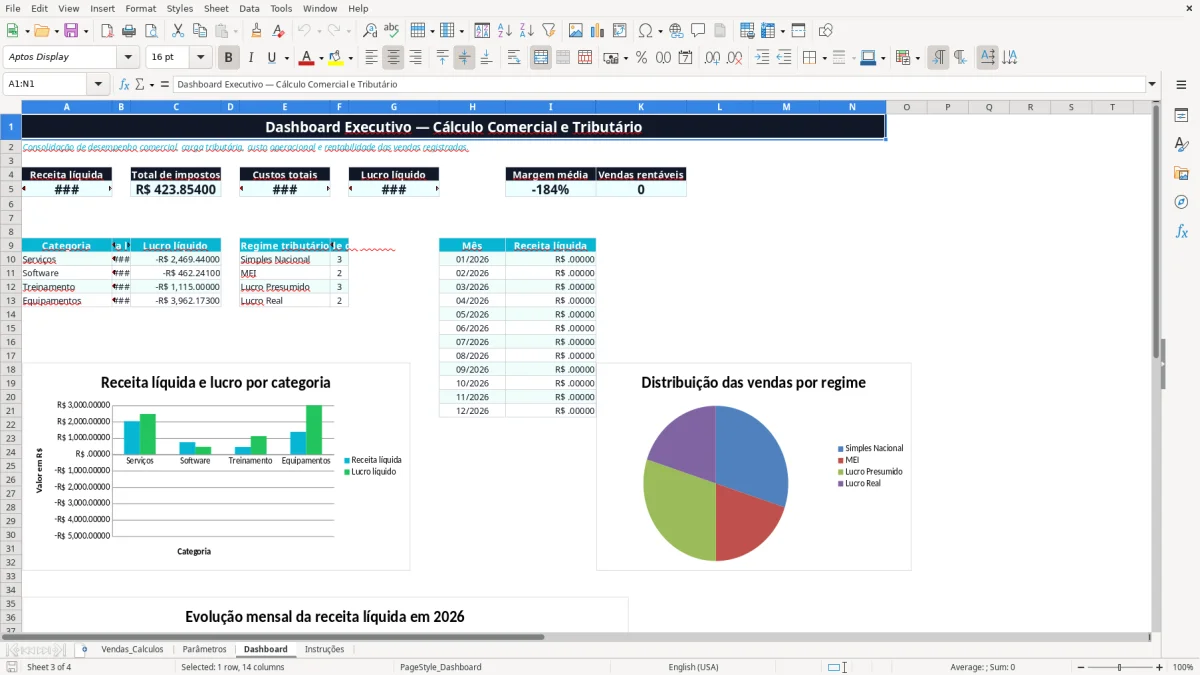
Task: Open the Styles menu
Action: (180, 8)
